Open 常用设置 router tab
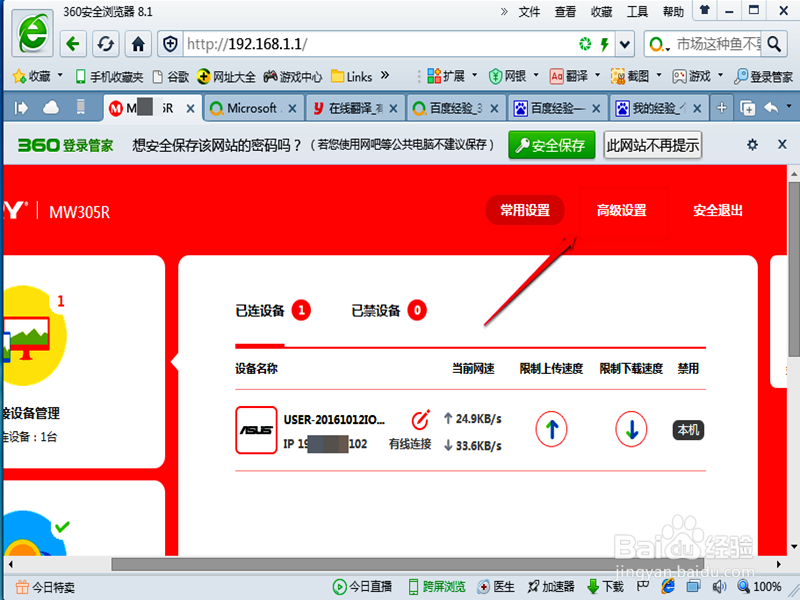 [x=525, y=210]
